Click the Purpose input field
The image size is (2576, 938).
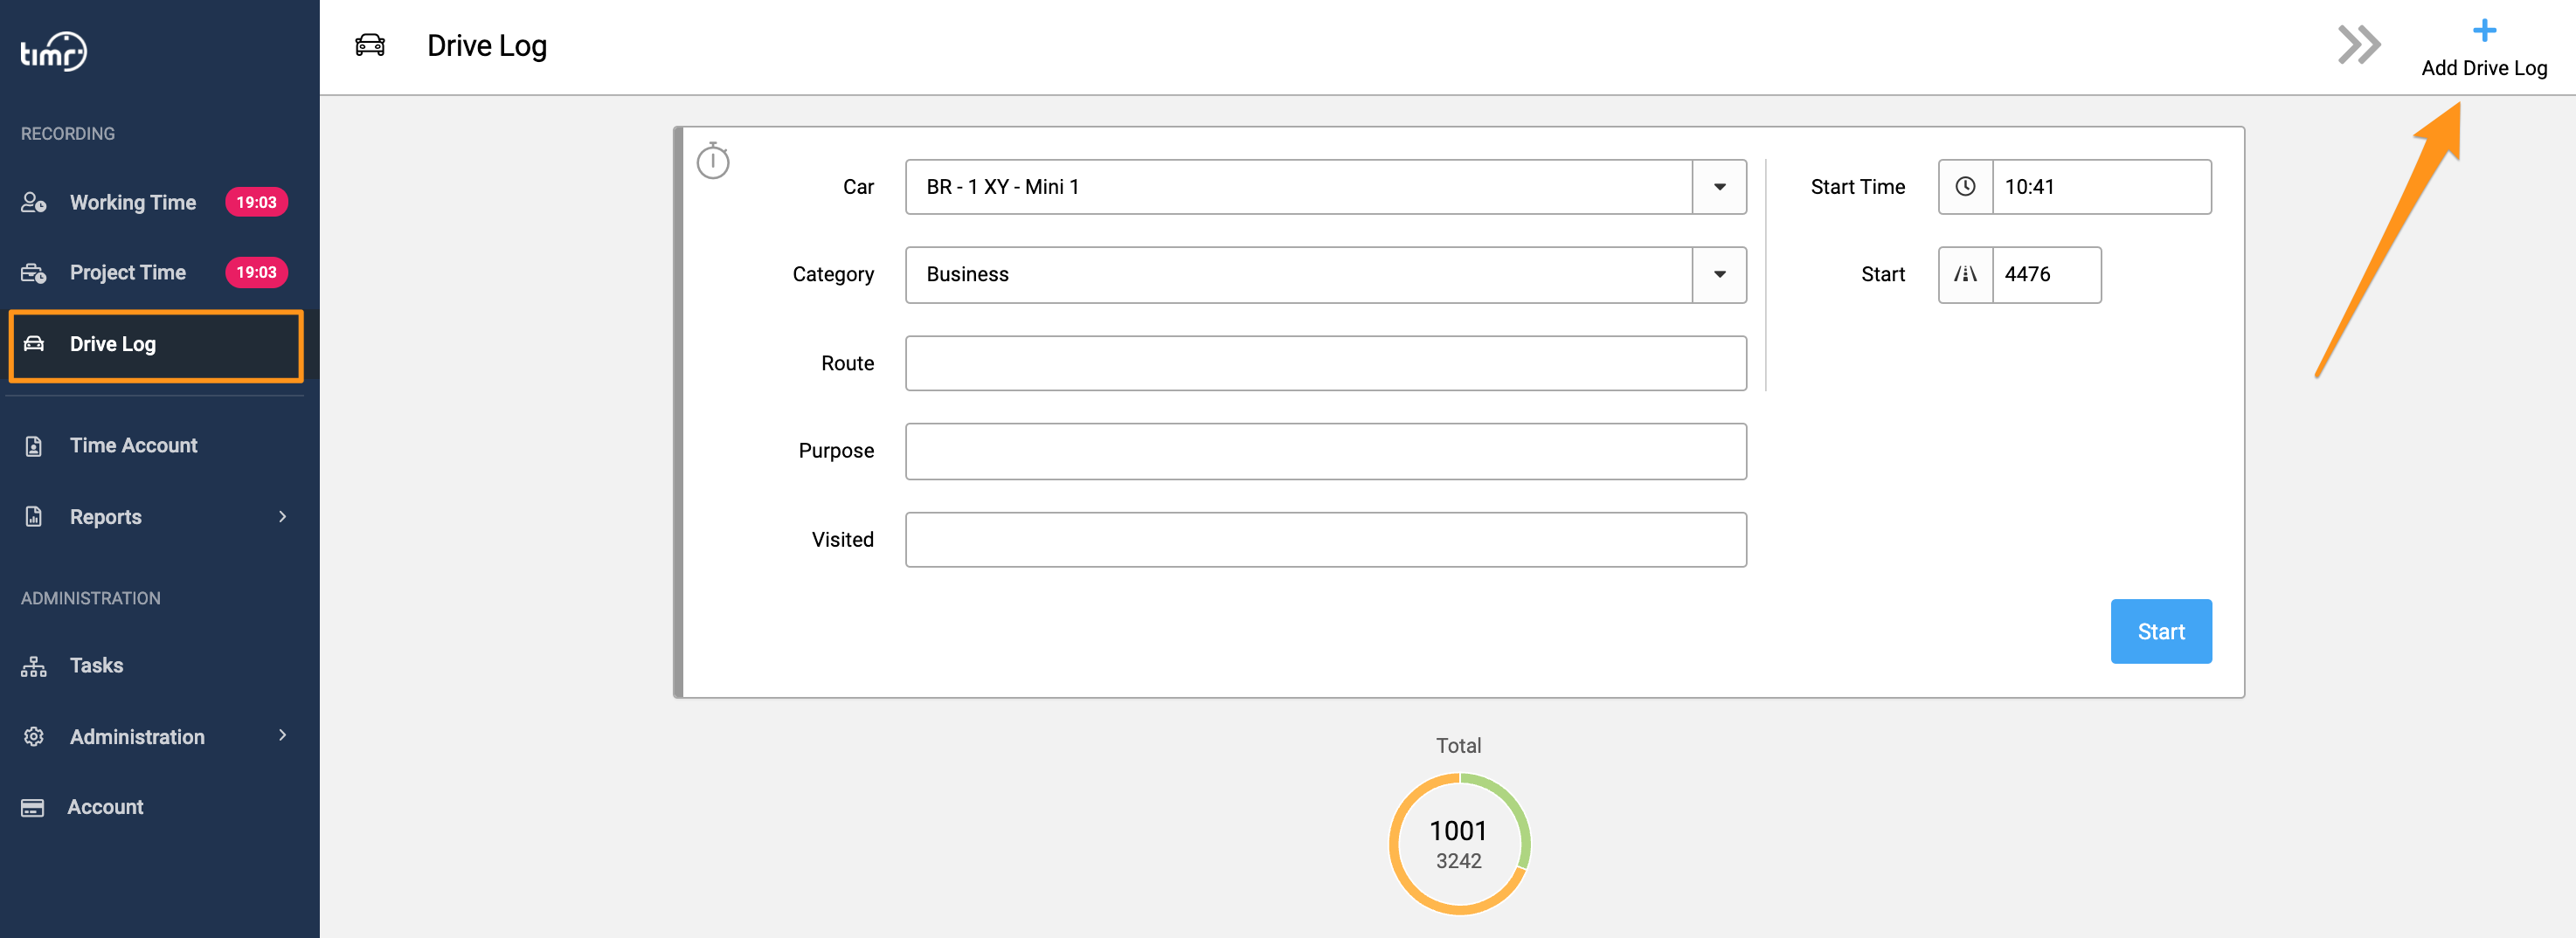tap(1325, 451)
